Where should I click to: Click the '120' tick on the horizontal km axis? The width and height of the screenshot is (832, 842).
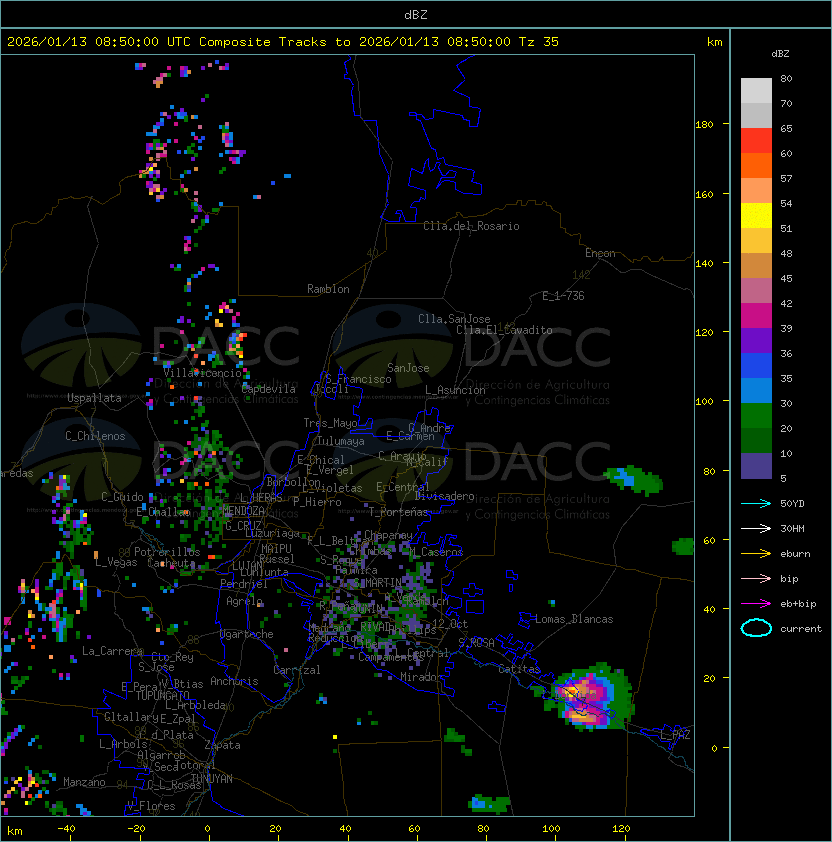(x=621, y=829)
